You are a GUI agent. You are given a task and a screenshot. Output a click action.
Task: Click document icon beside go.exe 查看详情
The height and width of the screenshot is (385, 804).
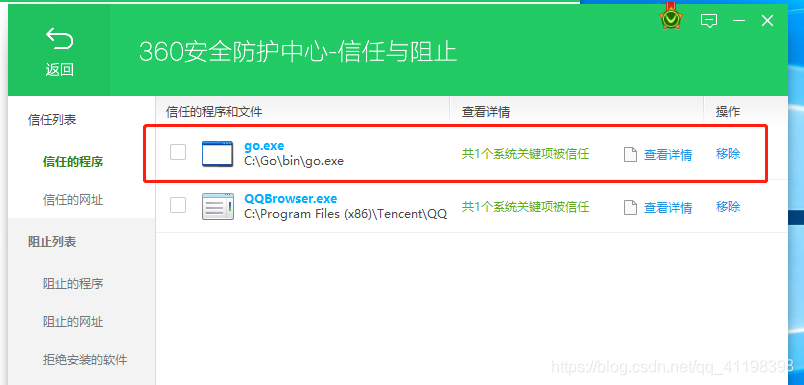(x=630, y=154)
